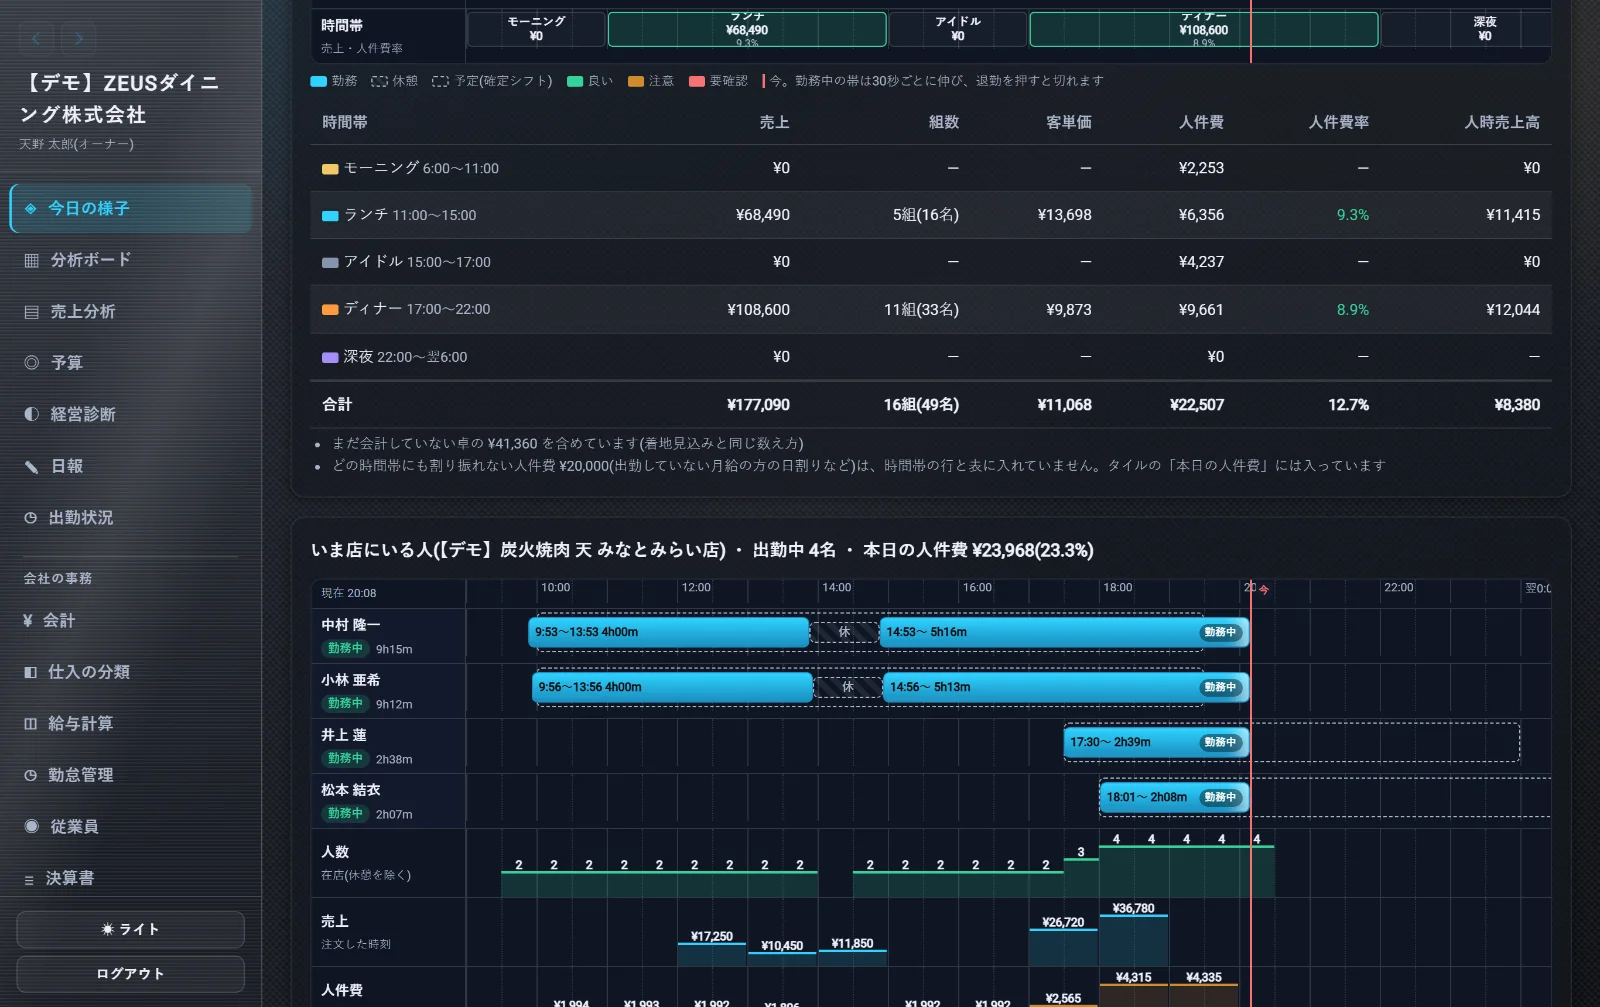Open 会計 under 会社の事務
The height and width of the screenshot is (1007, 1600).
(x=131, y=621)
